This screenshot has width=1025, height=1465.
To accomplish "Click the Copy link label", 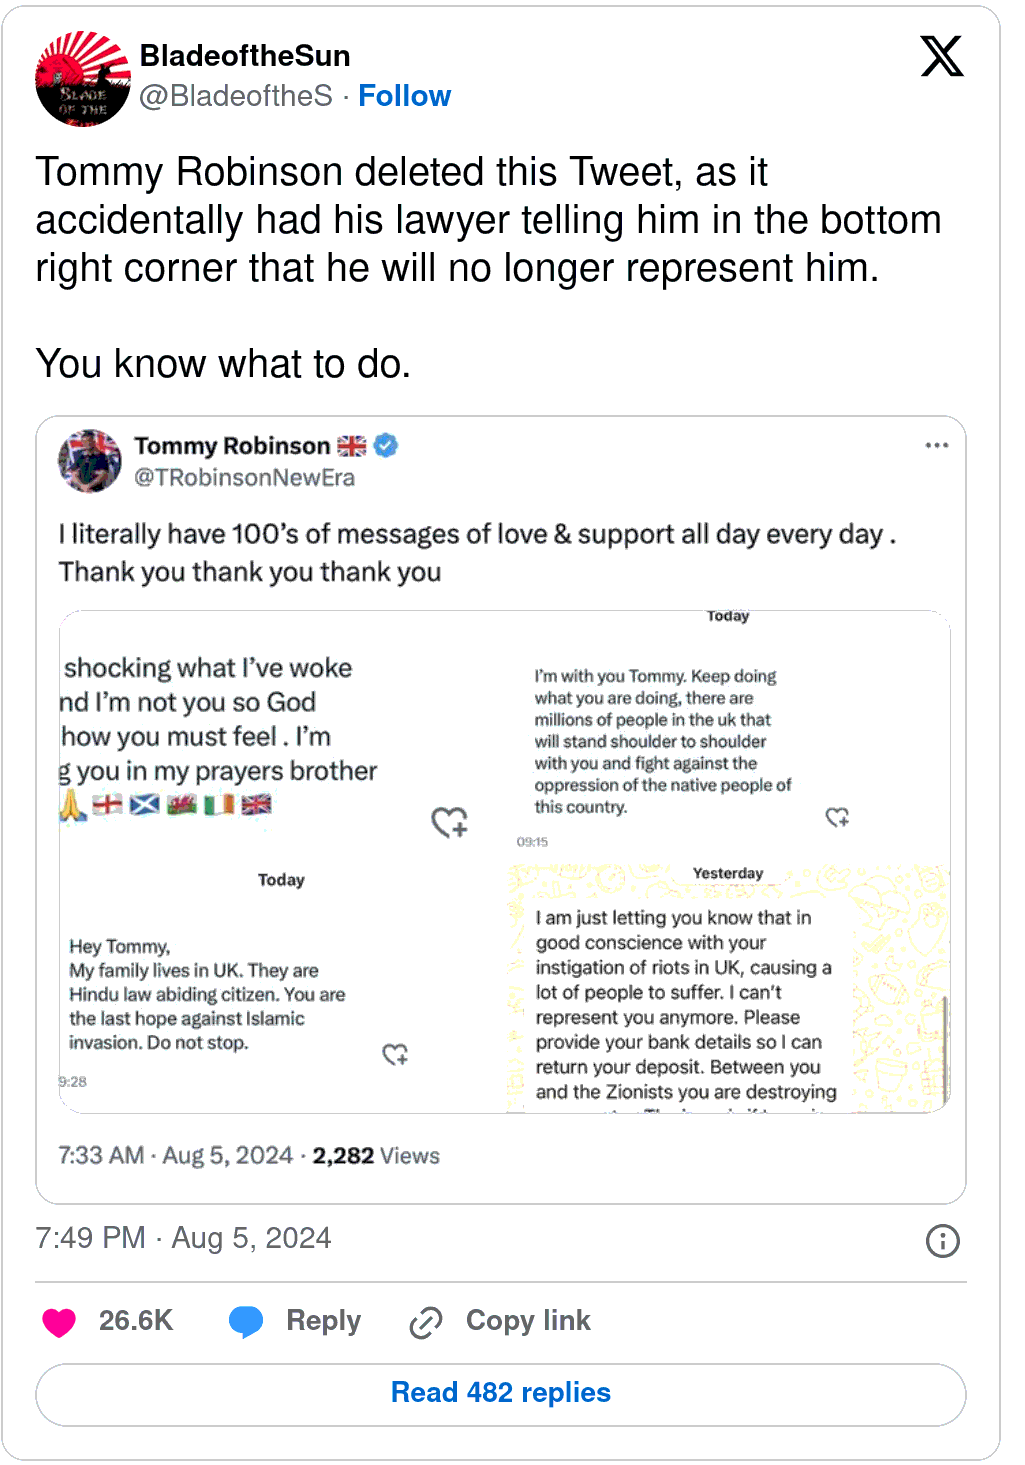I will [528, 1321].
